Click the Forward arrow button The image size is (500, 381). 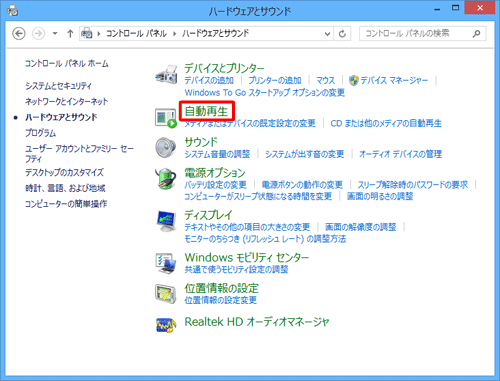[38, 34]
